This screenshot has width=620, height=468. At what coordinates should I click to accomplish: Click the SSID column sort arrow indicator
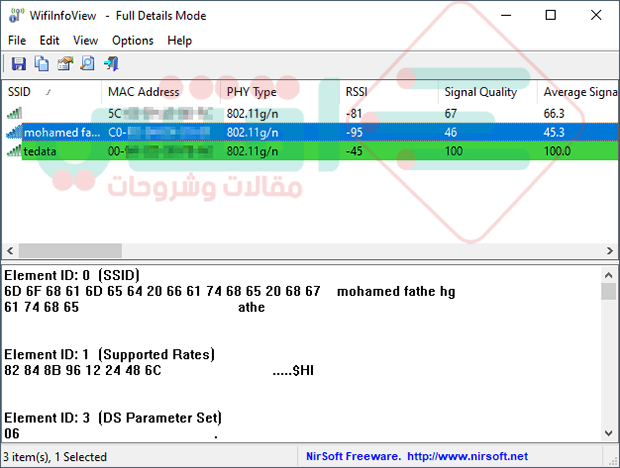click(48, 92)
